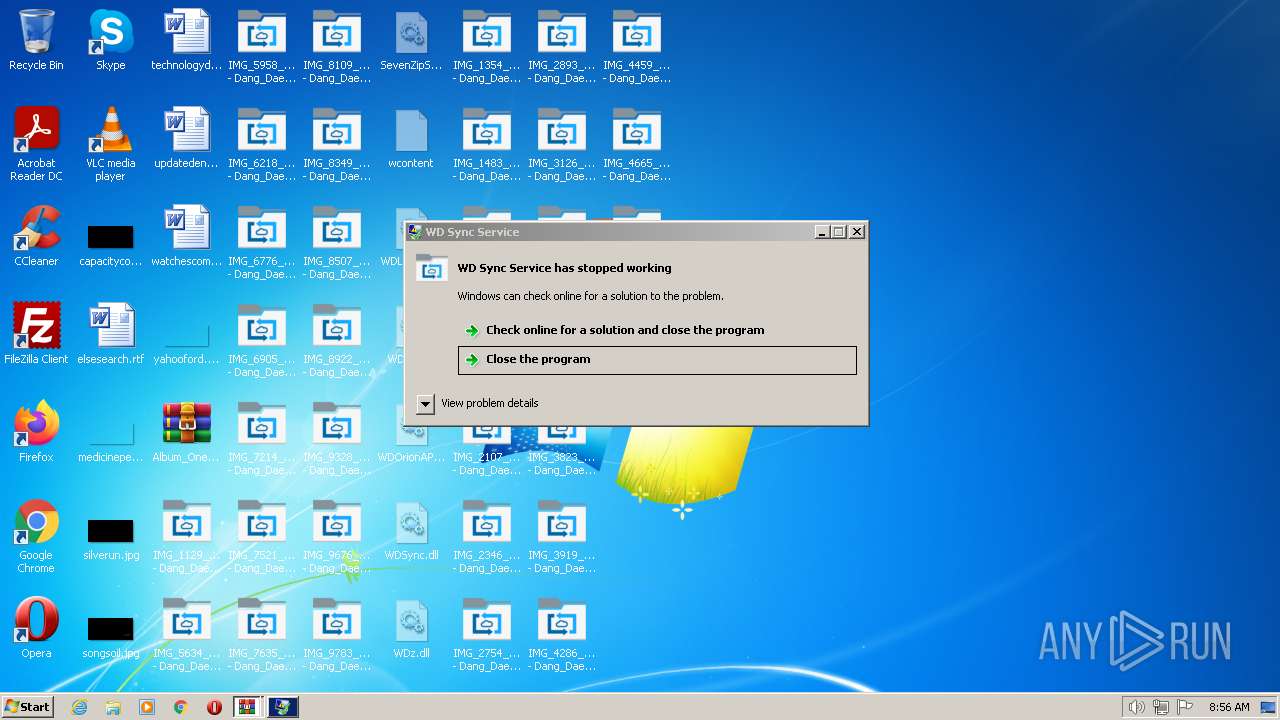Select the CCleaner desktop shortcut
The height and width of the screenshot is (720, 1280).
point(36,238)
